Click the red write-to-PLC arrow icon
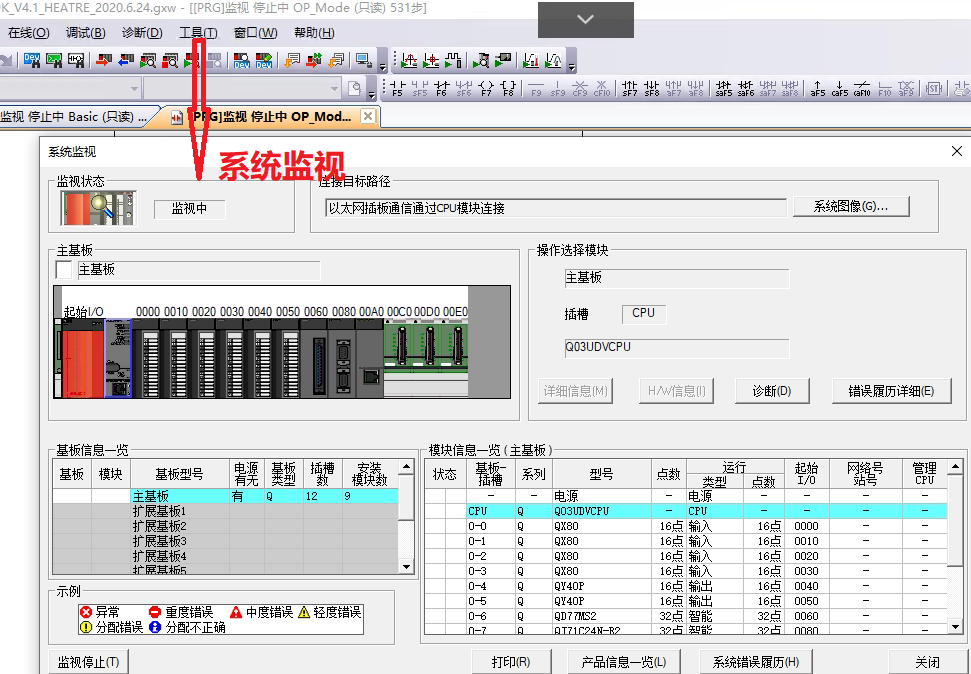 coord(104,61)
